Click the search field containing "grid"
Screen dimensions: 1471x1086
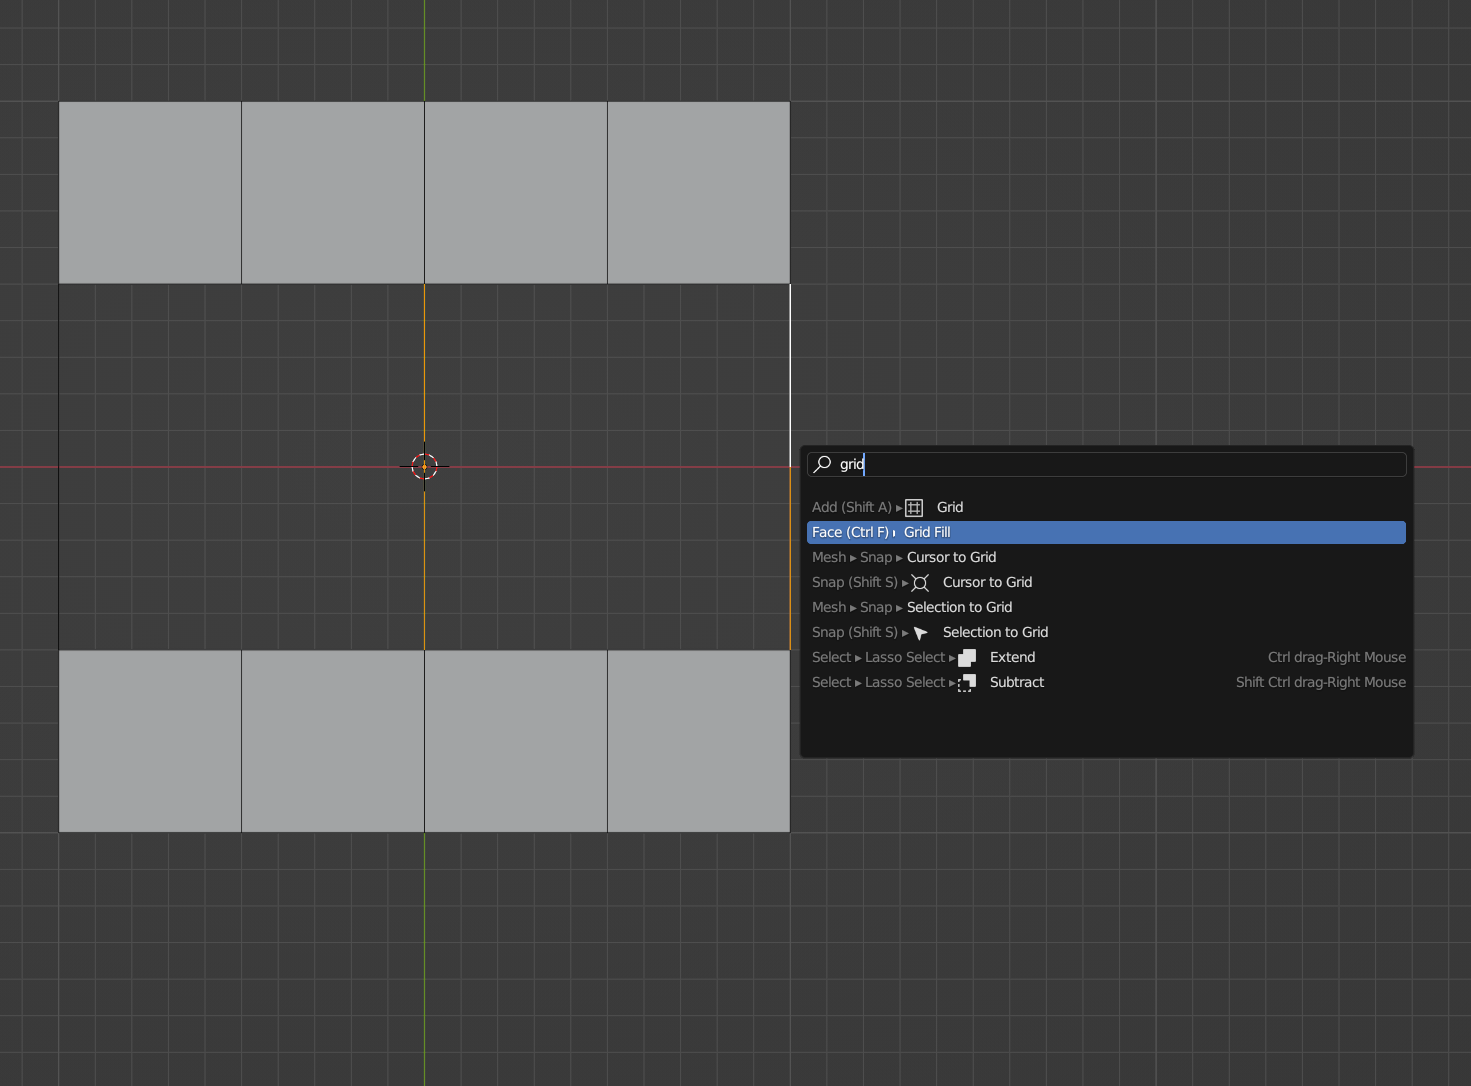[x=1106, y=464]
